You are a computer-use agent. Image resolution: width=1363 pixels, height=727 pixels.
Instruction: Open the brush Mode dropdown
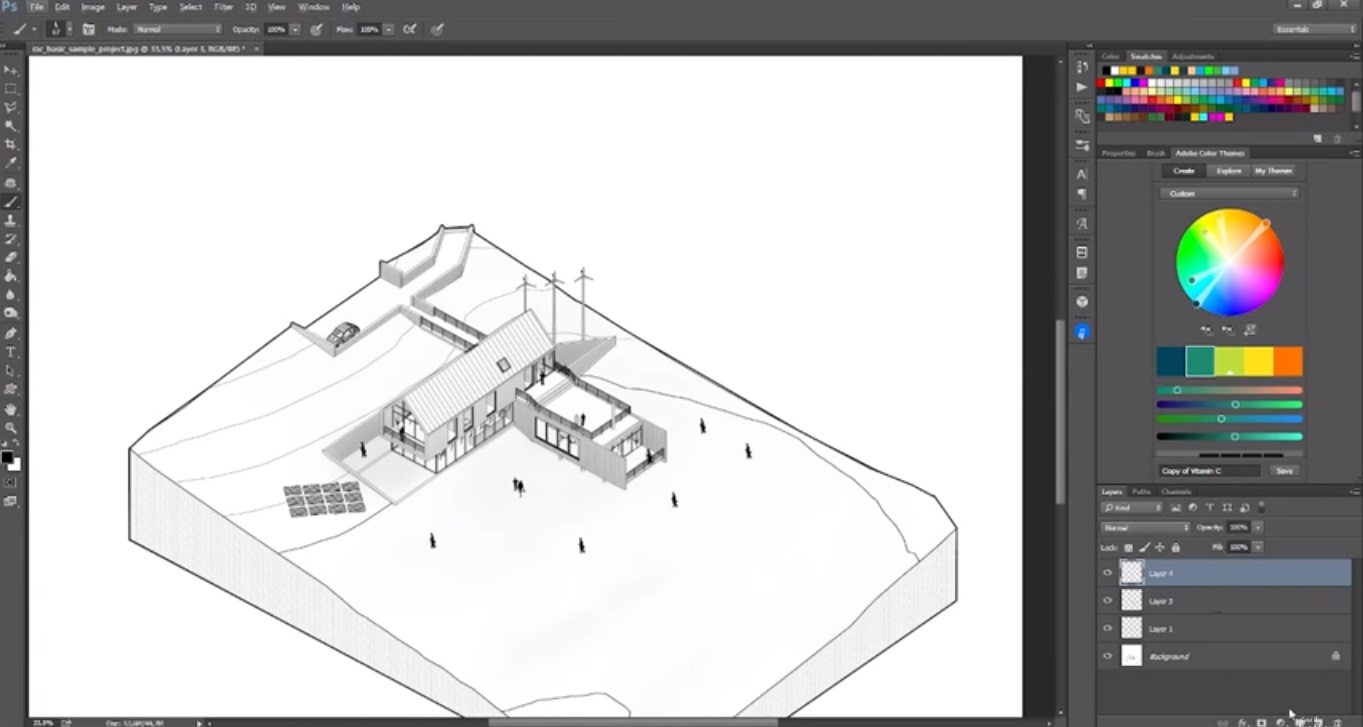pos(177,30)
